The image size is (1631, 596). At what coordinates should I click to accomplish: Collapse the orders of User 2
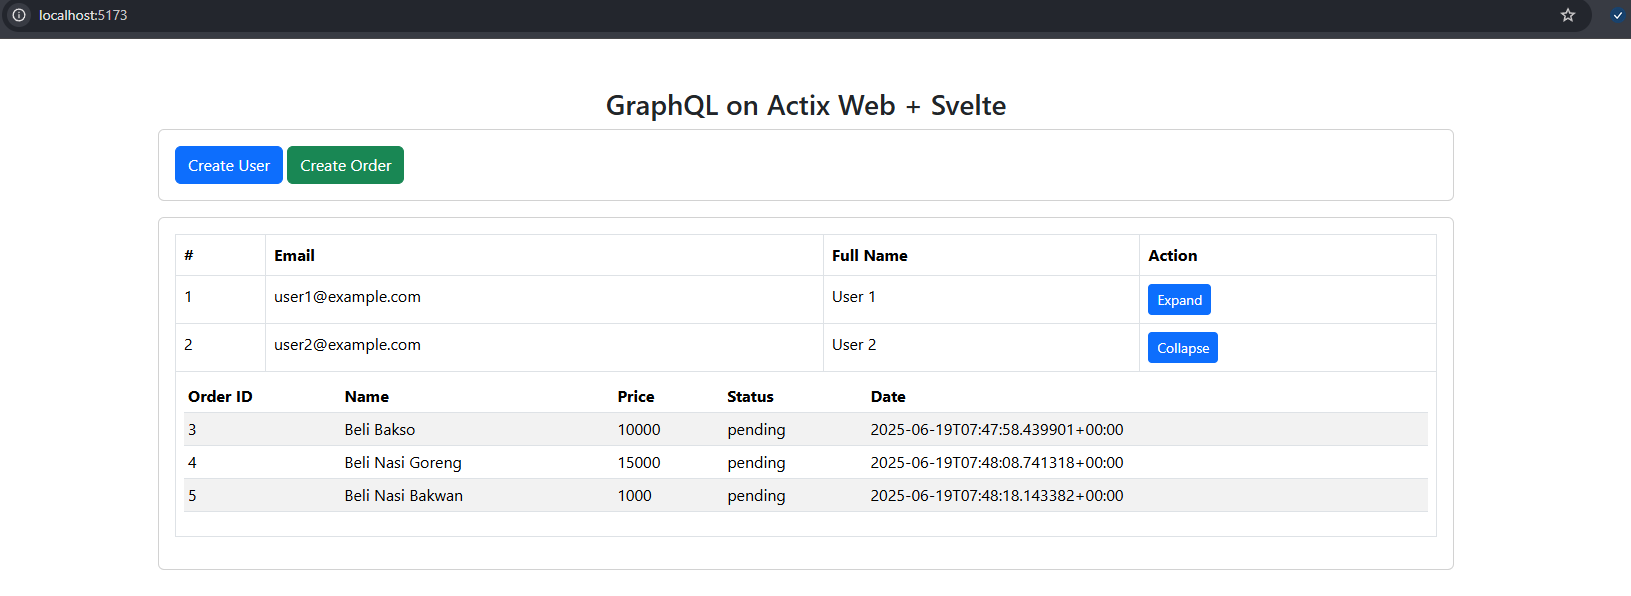tap(1182, 348)
